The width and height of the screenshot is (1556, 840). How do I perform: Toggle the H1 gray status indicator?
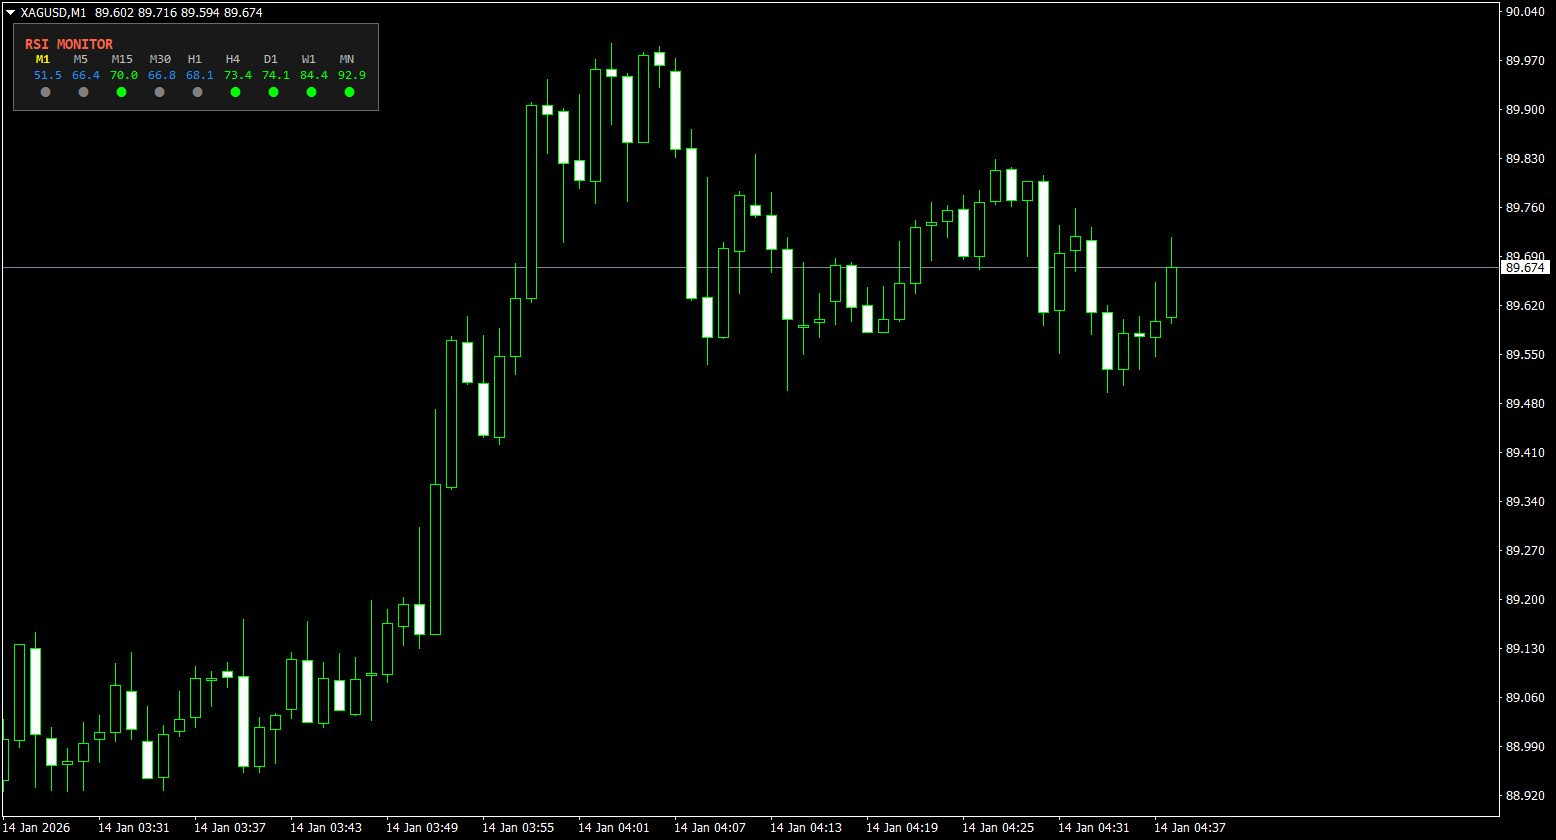(196, 91)
